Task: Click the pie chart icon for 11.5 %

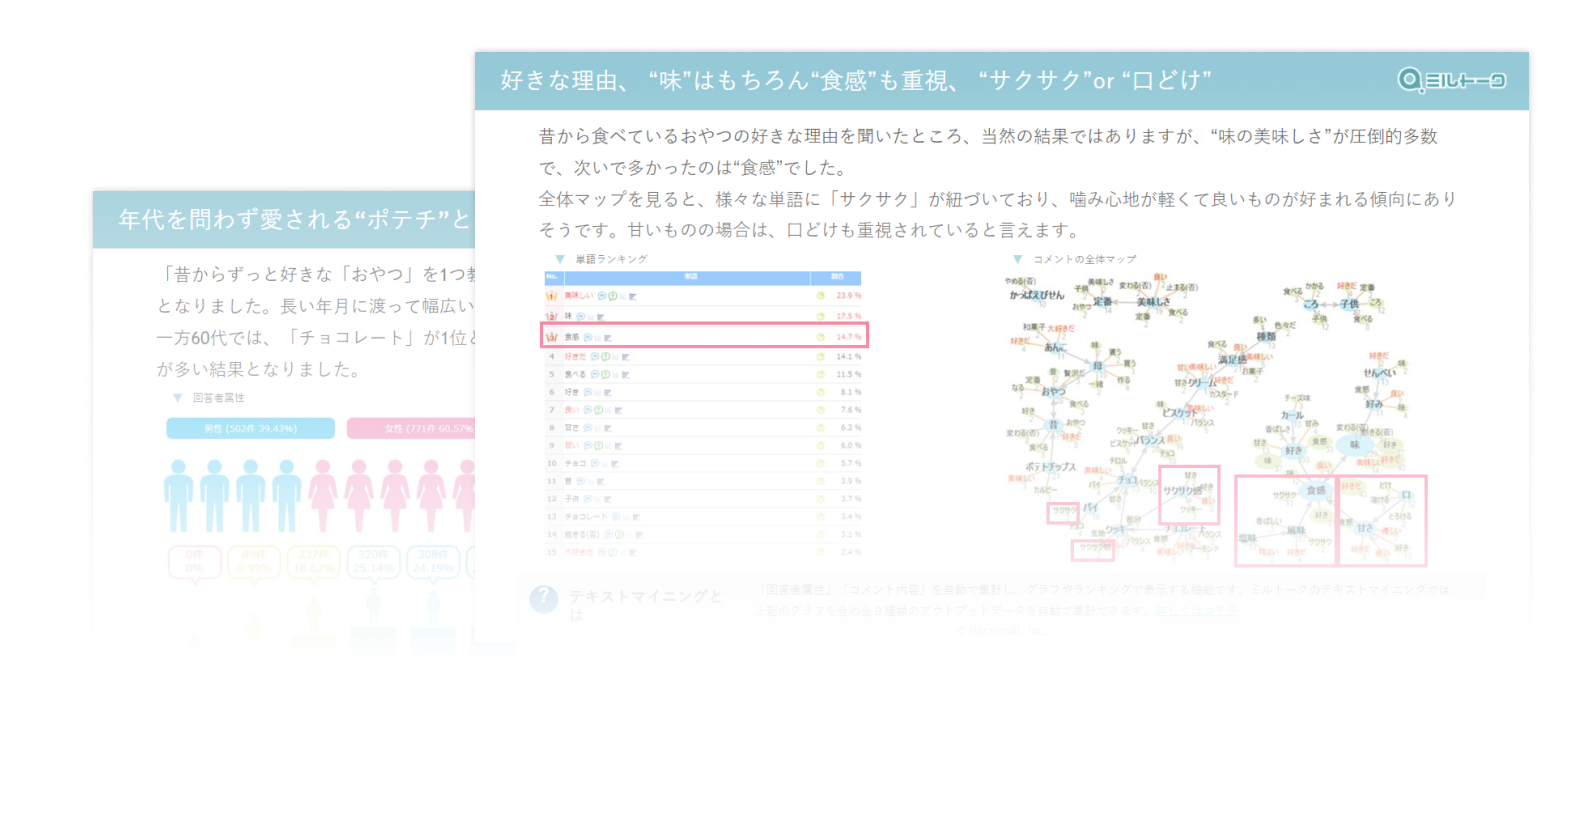Action: coord(821,374)
